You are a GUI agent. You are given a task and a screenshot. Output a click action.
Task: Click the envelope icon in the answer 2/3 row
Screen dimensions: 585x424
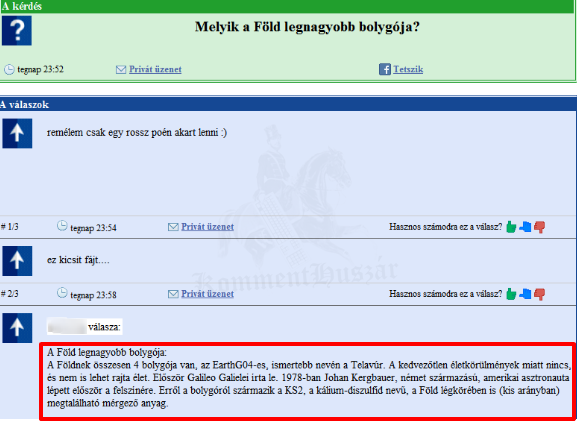pyautogui.click(x=173, y=294)
